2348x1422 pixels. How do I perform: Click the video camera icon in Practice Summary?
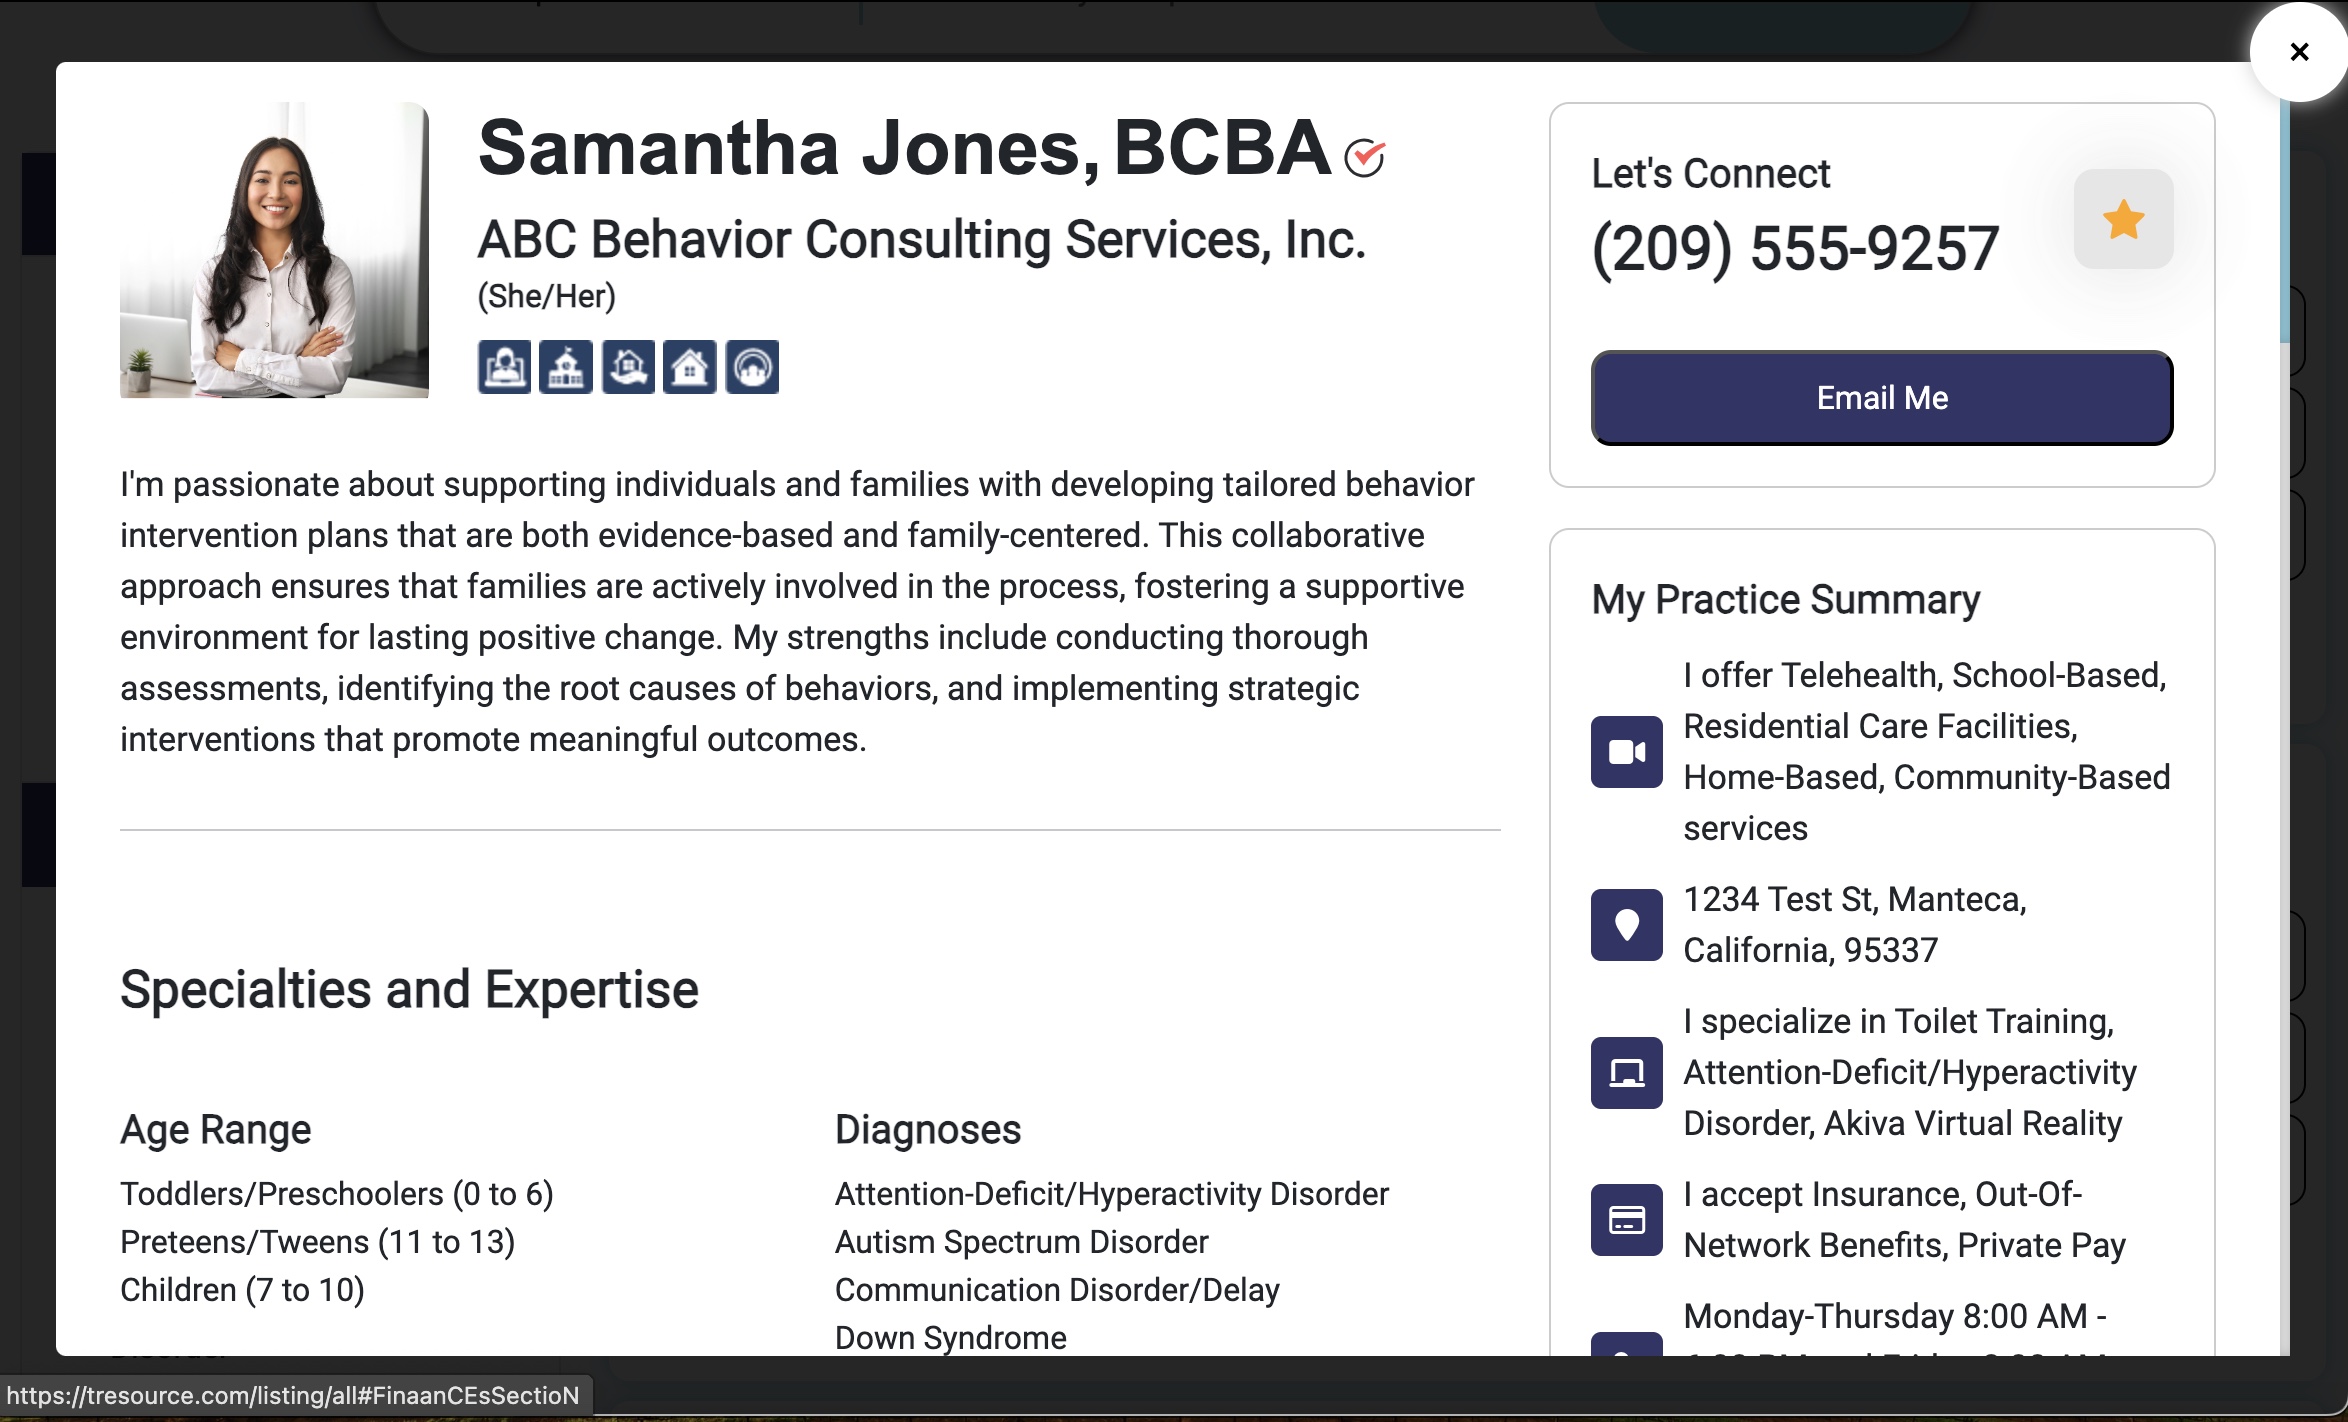coord(1626,752)
